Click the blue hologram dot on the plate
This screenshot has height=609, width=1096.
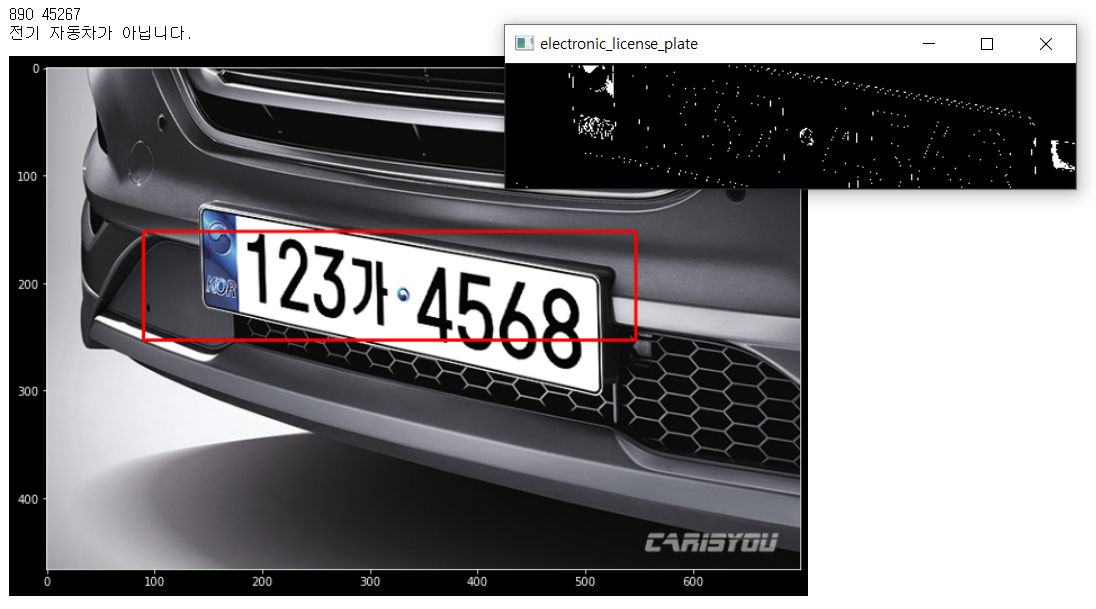pos(403,293)
